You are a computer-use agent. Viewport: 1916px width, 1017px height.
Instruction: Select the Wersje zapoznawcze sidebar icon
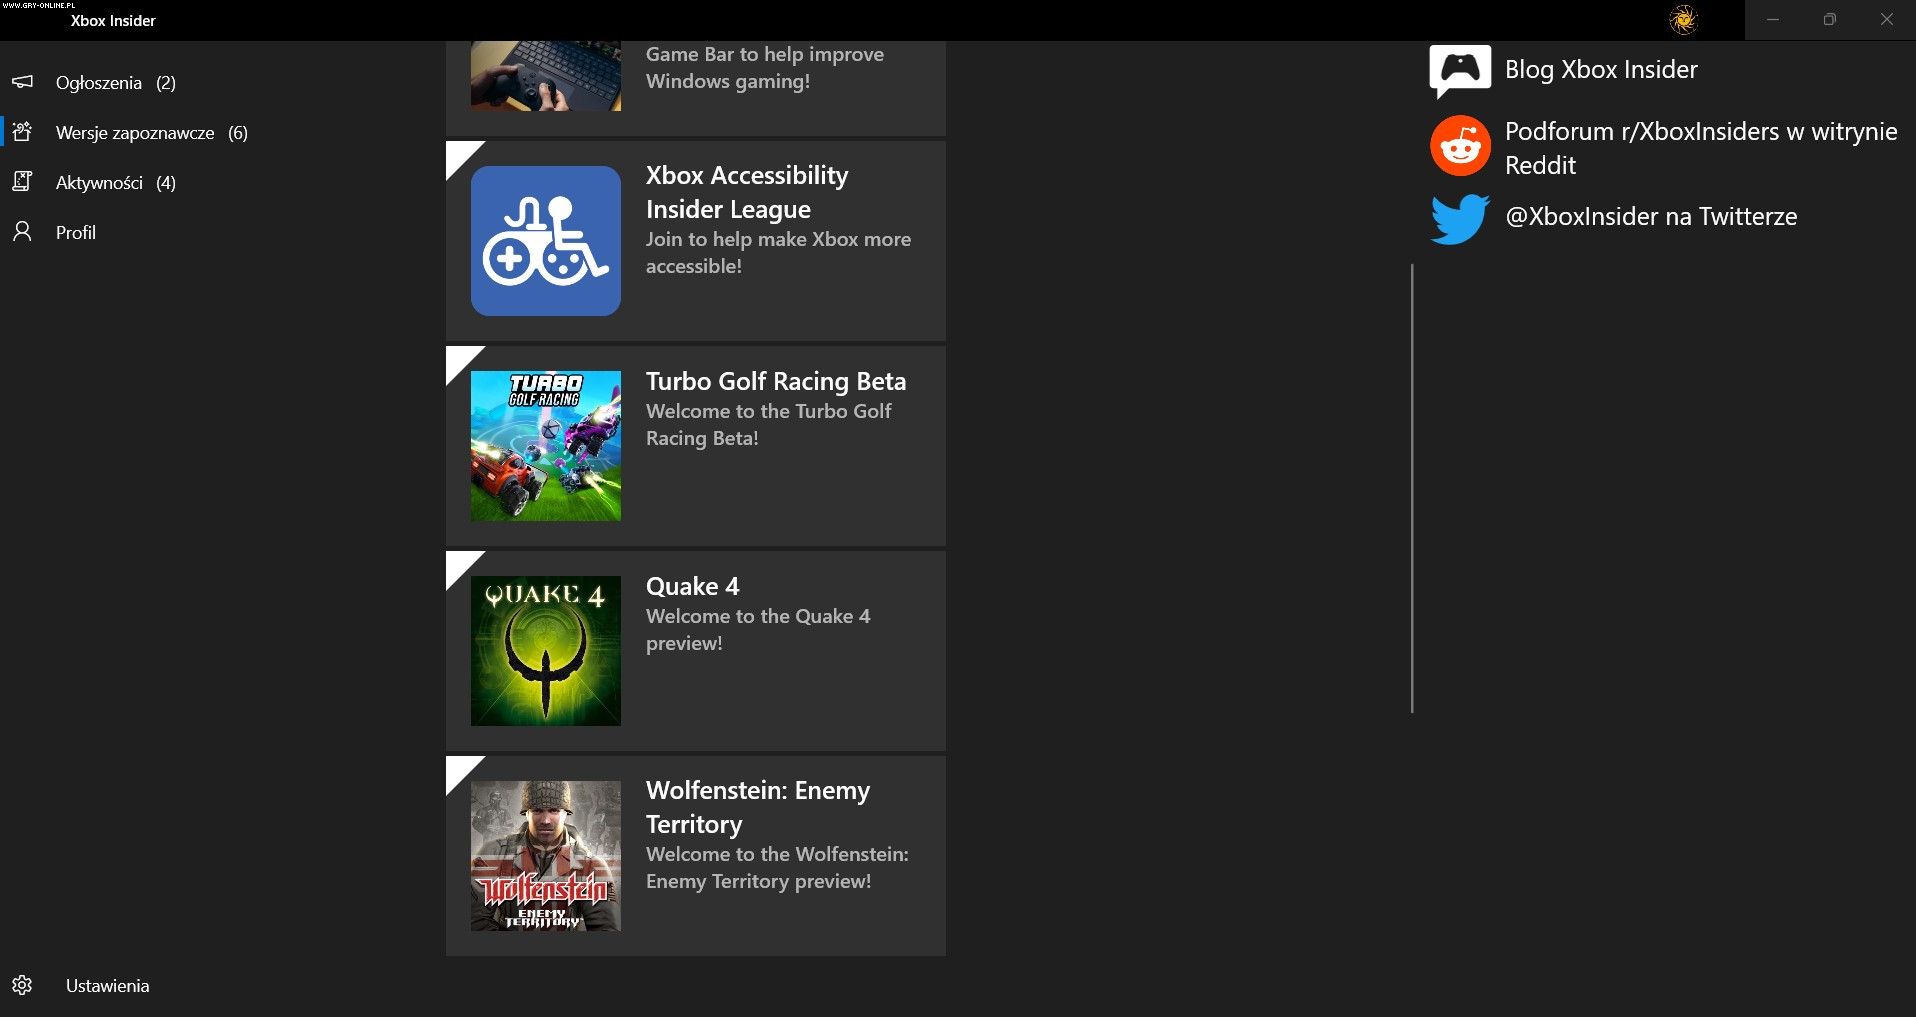(x=22, y=132)
